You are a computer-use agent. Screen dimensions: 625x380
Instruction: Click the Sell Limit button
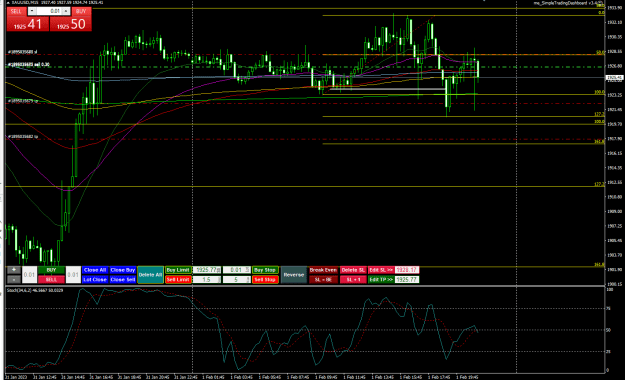178,280
